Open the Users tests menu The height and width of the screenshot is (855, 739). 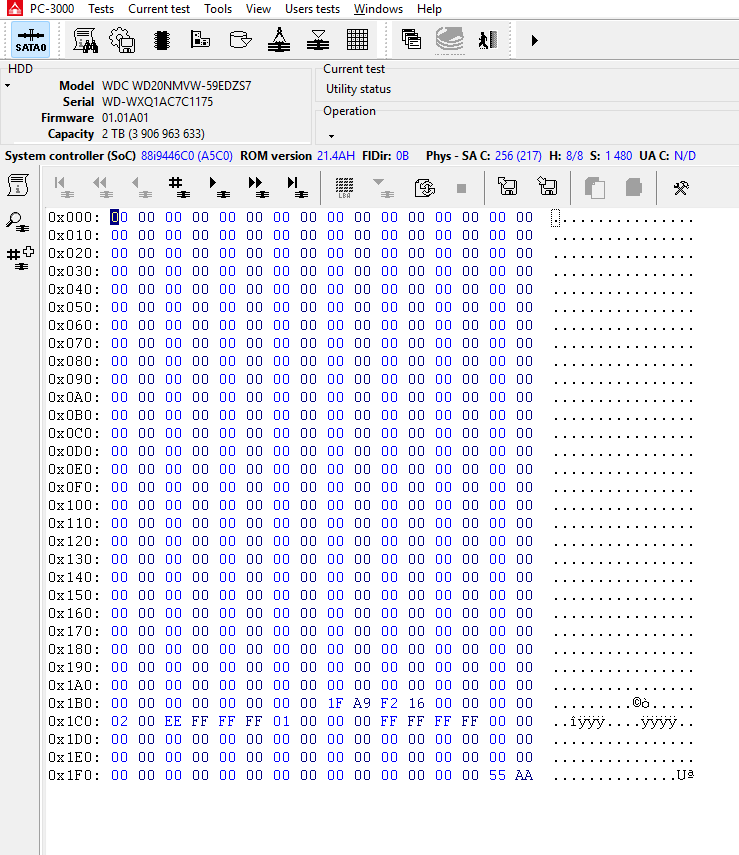(x=312, y=9)
